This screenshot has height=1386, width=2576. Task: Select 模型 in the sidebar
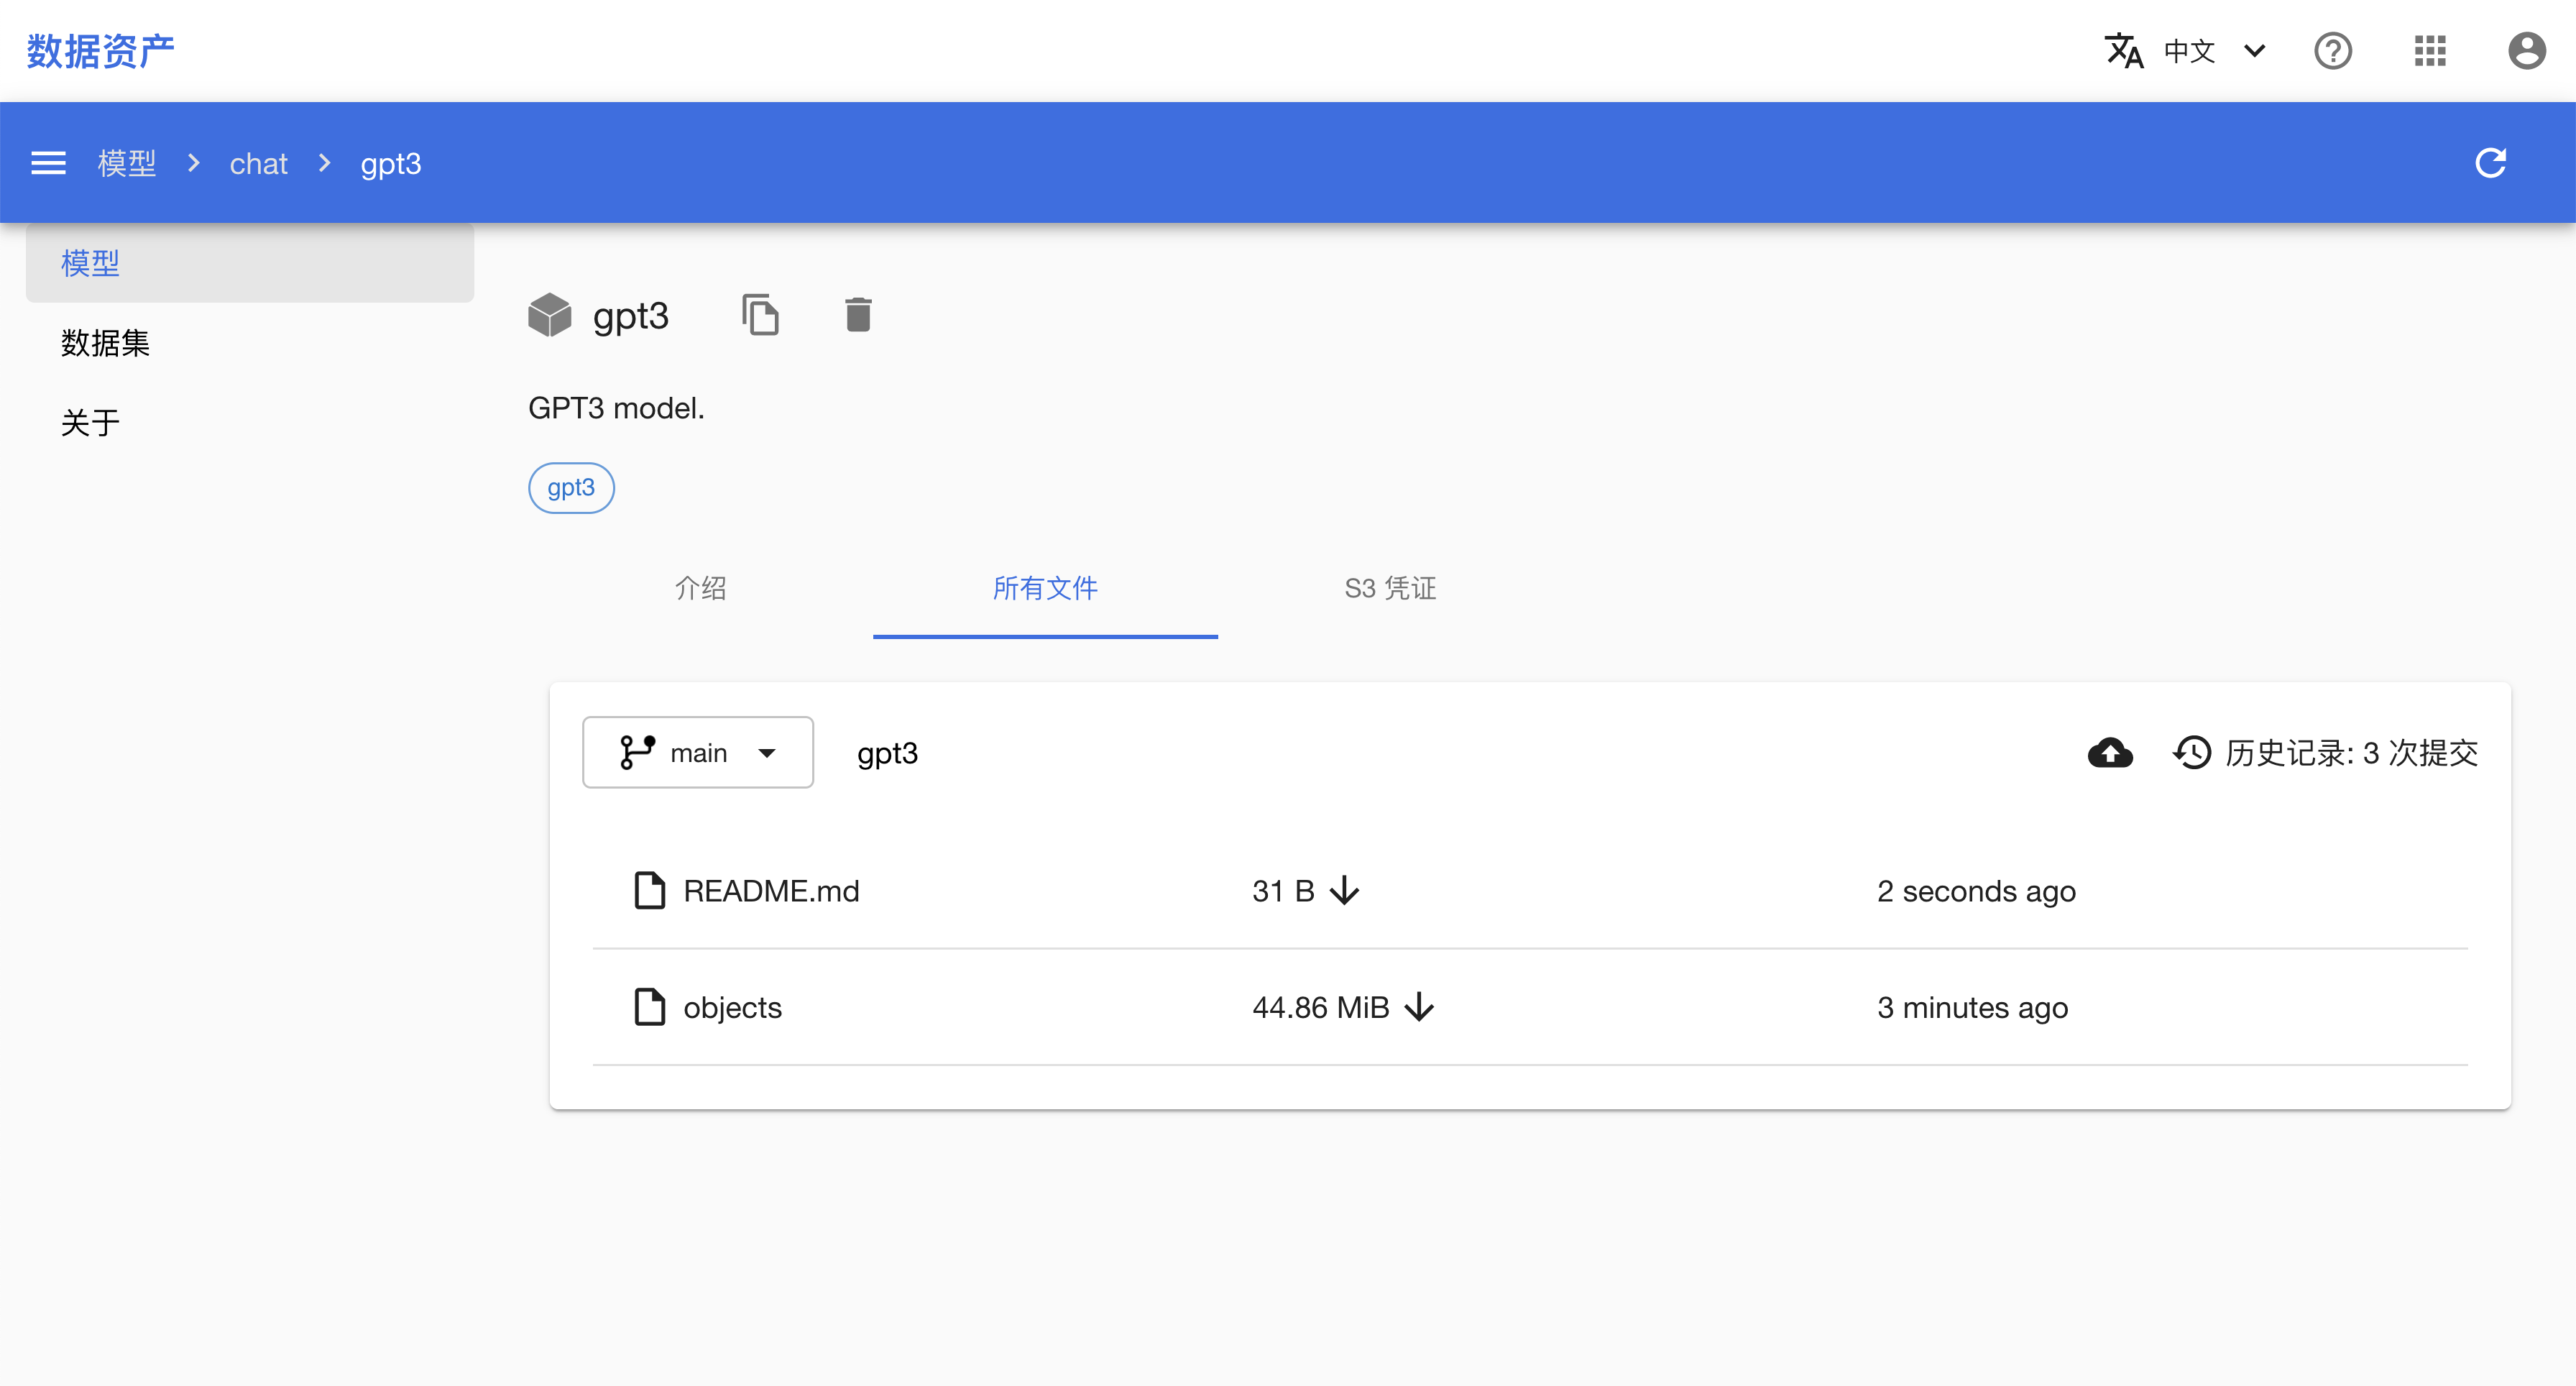(250, 264)
